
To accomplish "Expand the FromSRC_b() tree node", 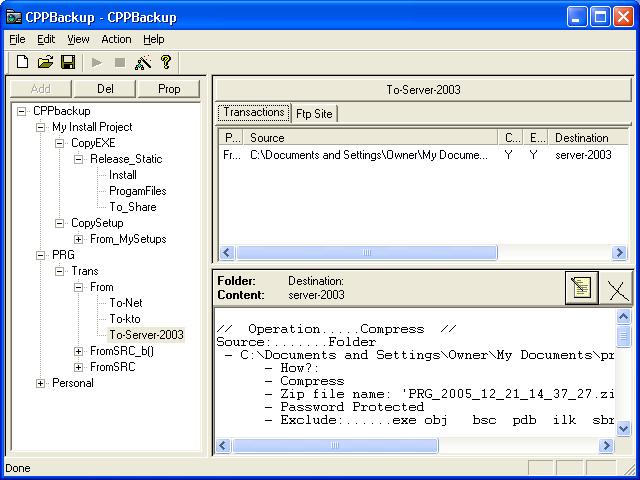I will tap(79, 351).
